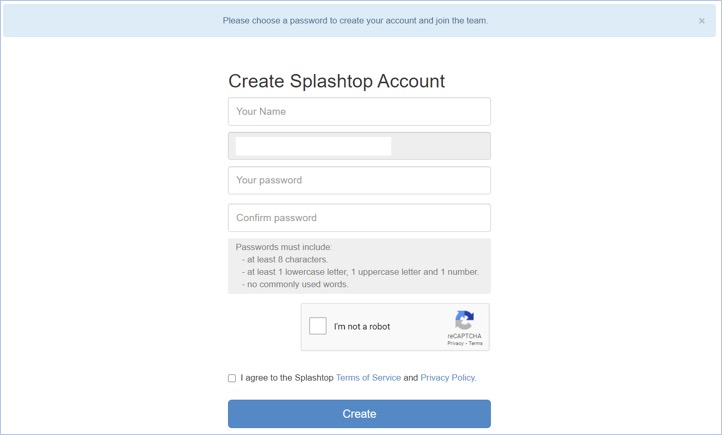
Task: Click the 'Please choose a password' banner message
Action: pos(355,21)
